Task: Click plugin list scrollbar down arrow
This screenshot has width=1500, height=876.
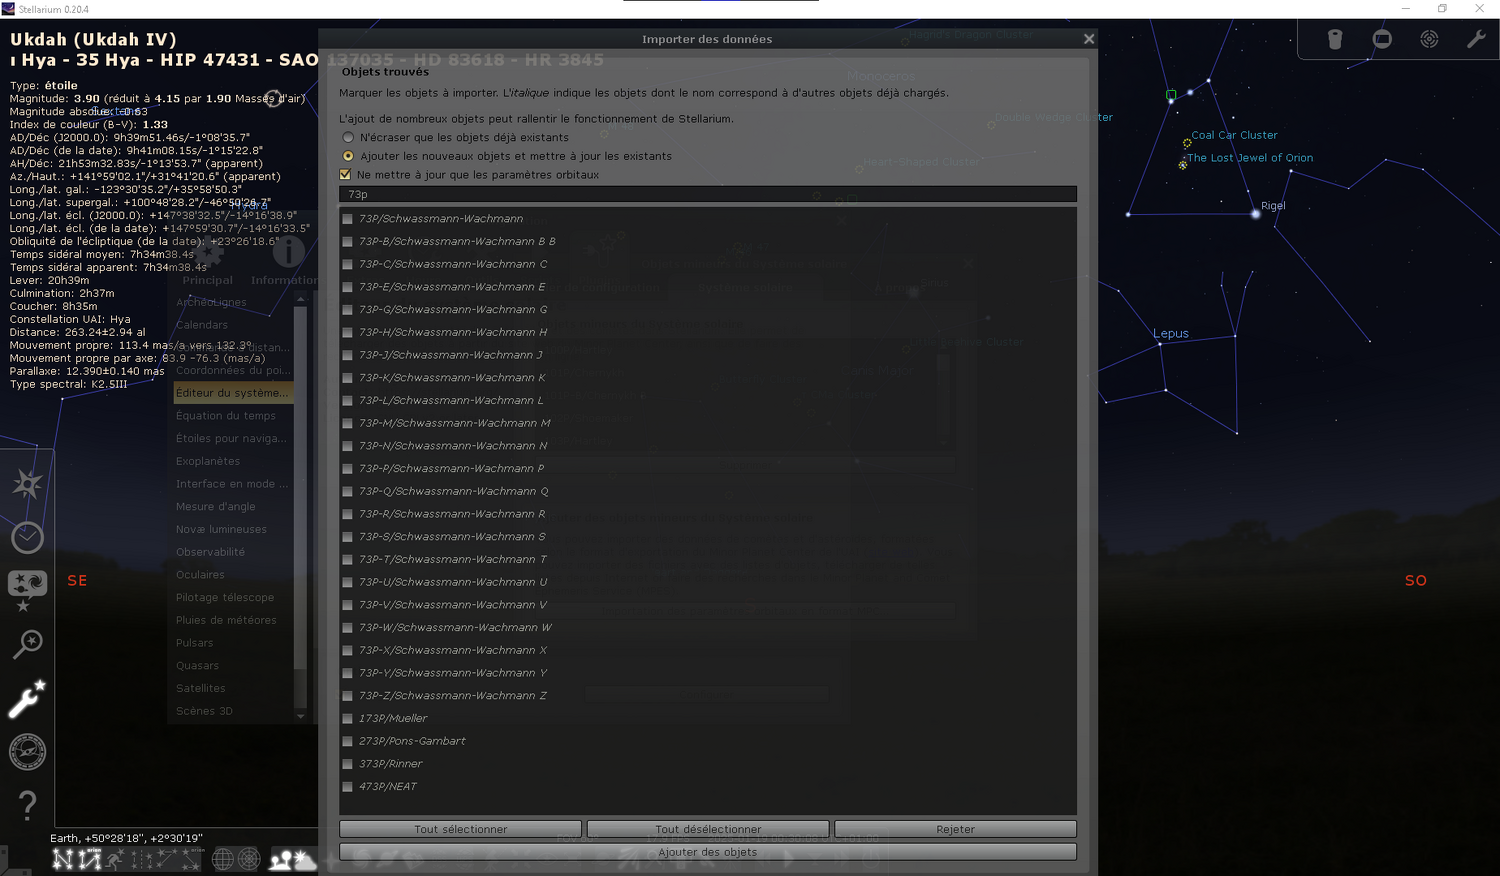Action: (x=300, y=716)
